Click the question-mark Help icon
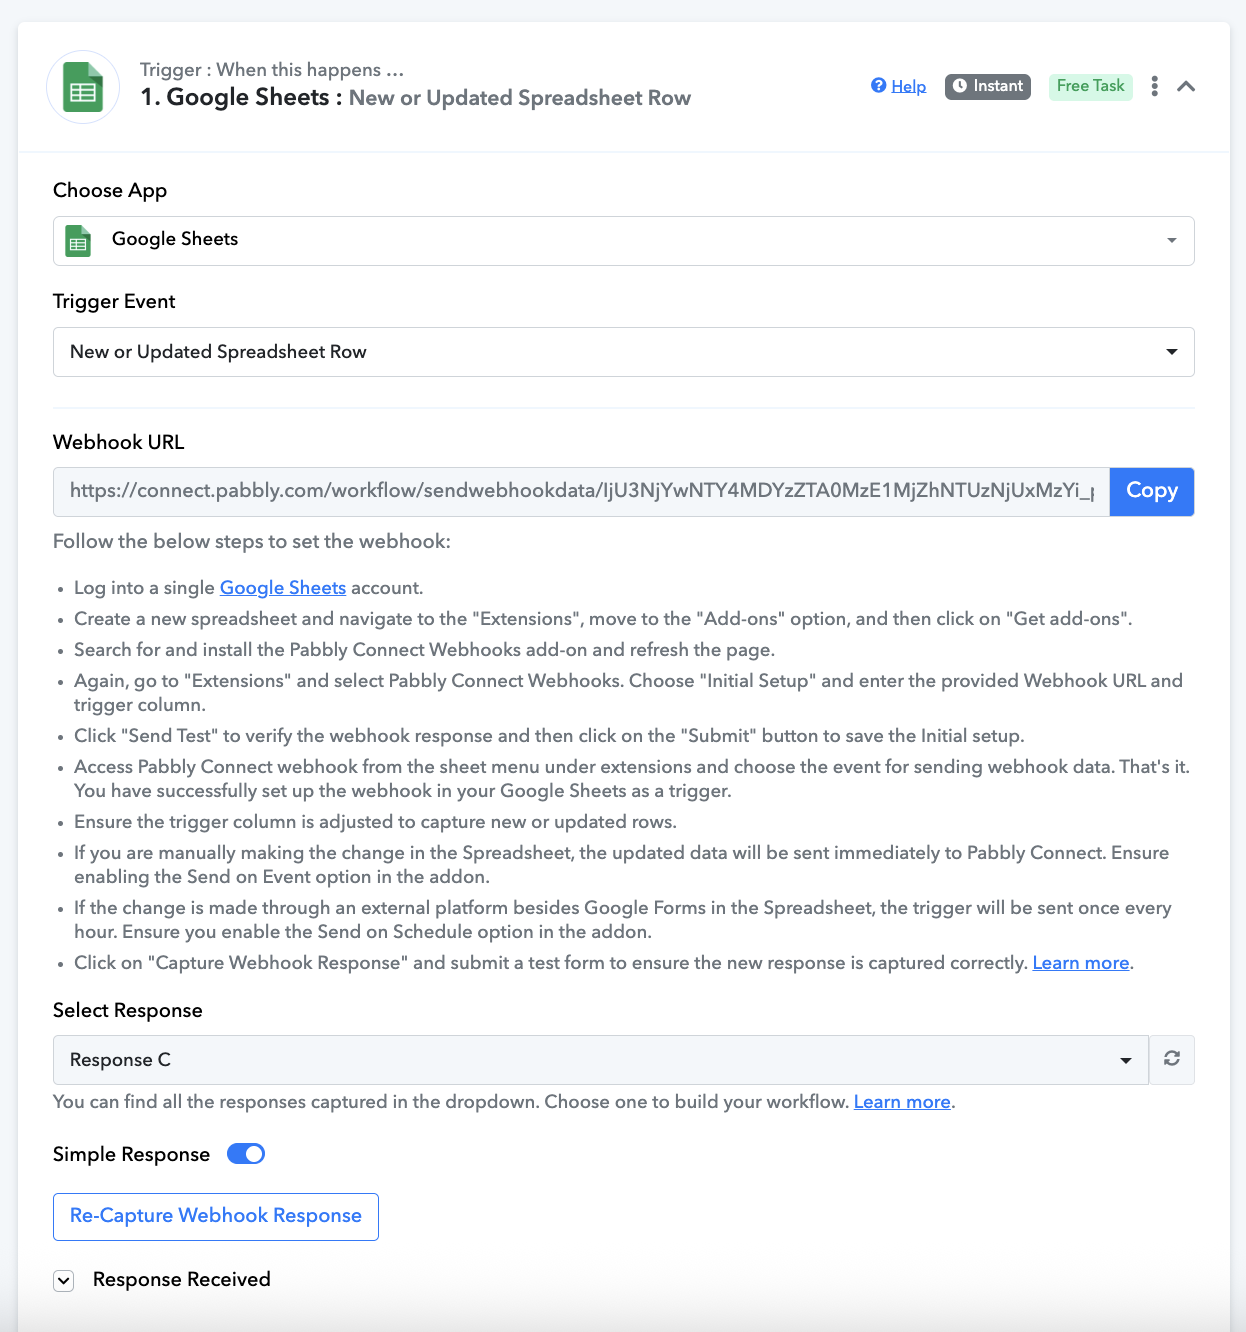The width and height of the screenshot is (1246, 1332). 878,85
